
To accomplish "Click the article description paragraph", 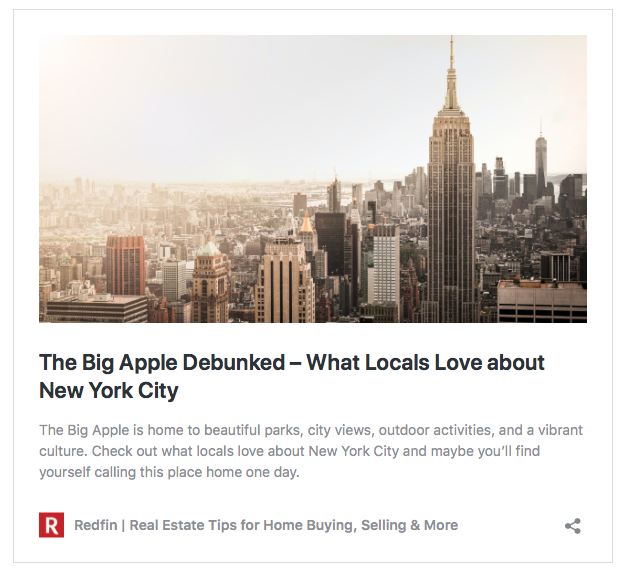I will tap(311, 451).
